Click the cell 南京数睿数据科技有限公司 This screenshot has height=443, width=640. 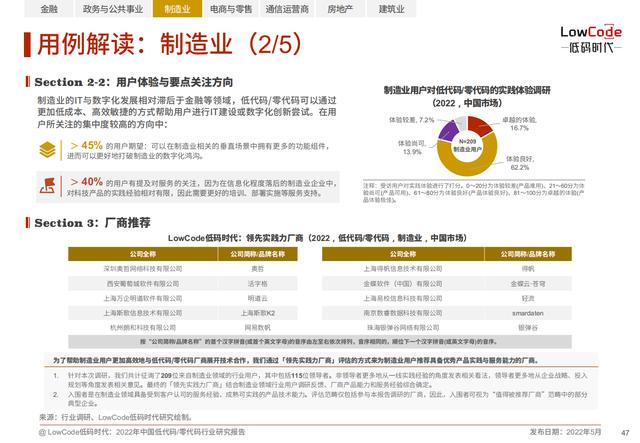[x=403, y=313]
